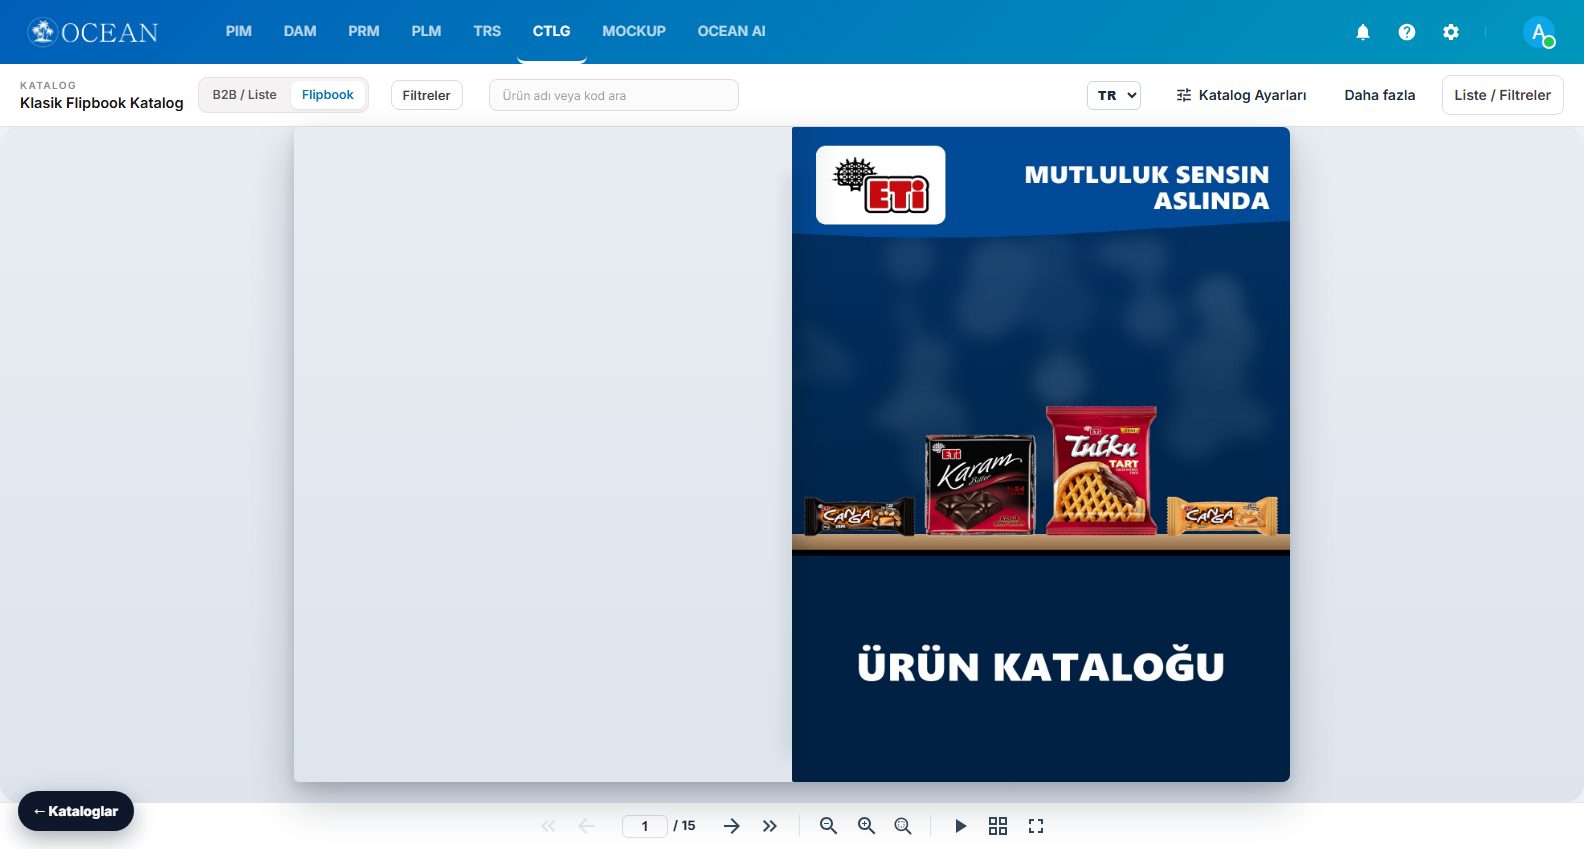Image resolution: width=1584 pixels, height=849 pixels.
Task: Open user avatar menu
Action: [x=1539, y=32]
